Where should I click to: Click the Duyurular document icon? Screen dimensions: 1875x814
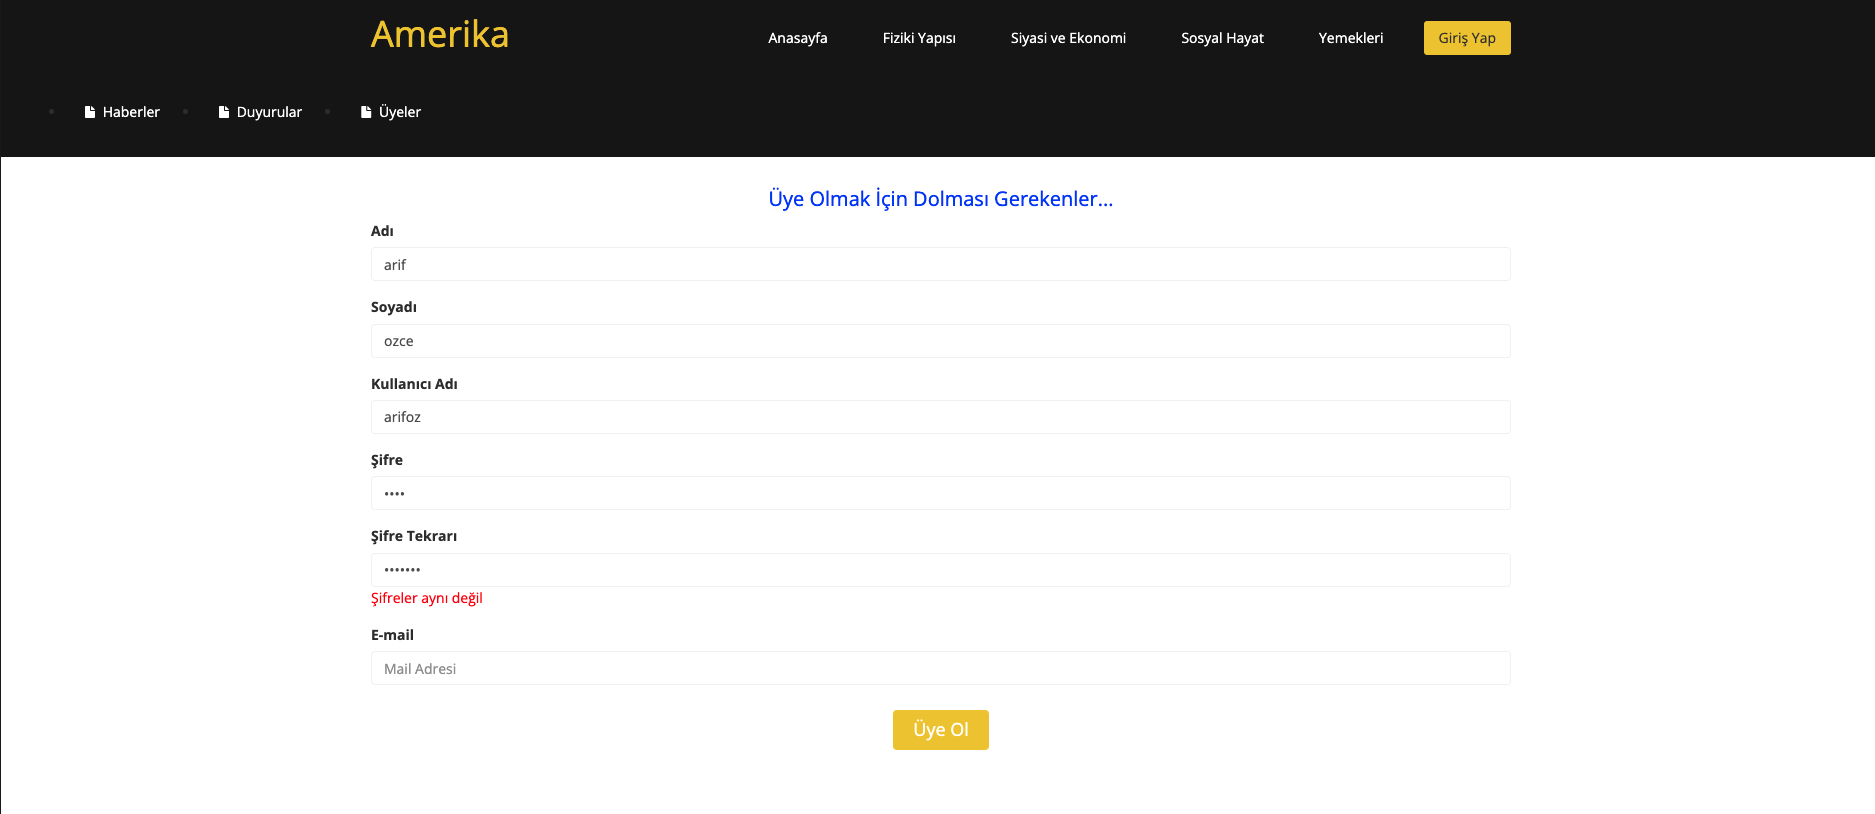pyautogui.click(x=224, y=112)
